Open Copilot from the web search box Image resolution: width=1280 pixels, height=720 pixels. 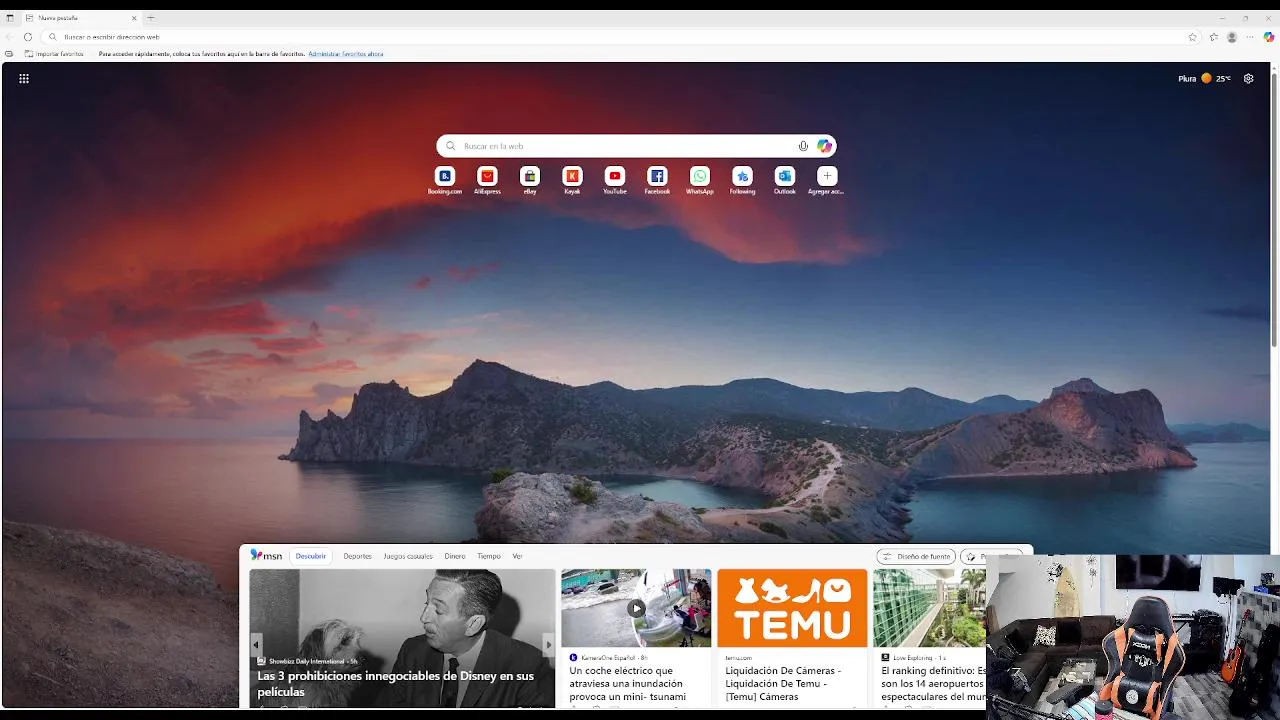click(824, 146)
